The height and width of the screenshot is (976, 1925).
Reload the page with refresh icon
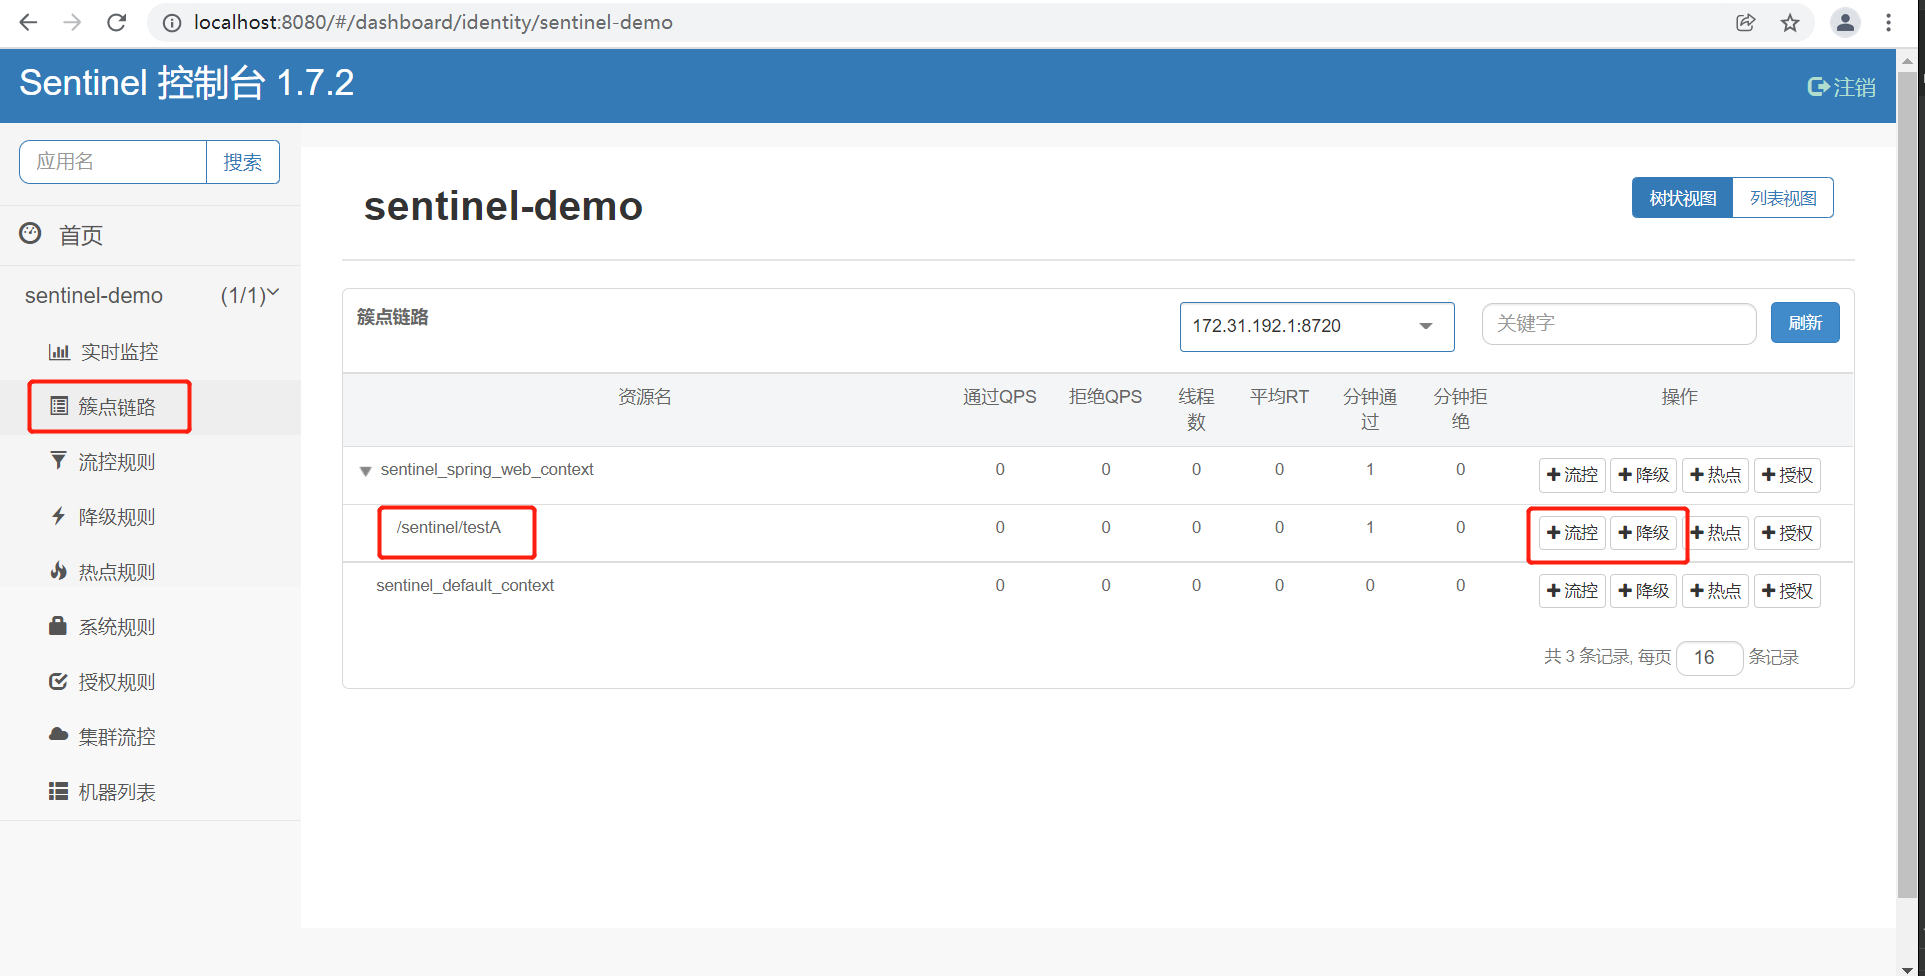pyautogui.click(x=117, y=22)
